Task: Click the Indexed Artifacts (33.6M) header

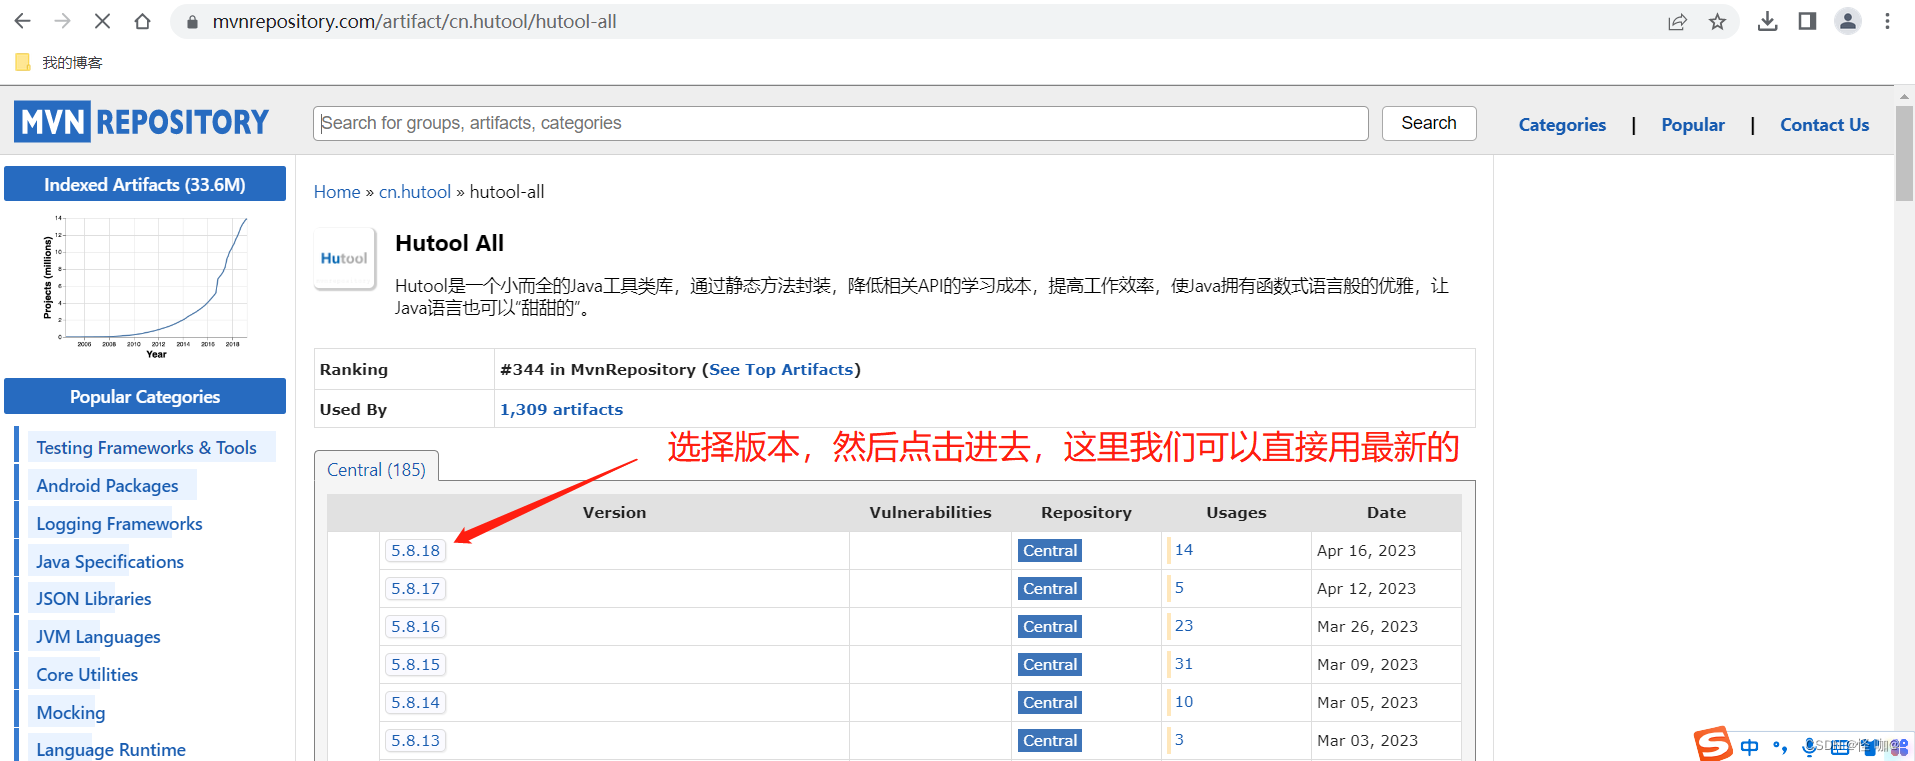Action: click(145, 184)
